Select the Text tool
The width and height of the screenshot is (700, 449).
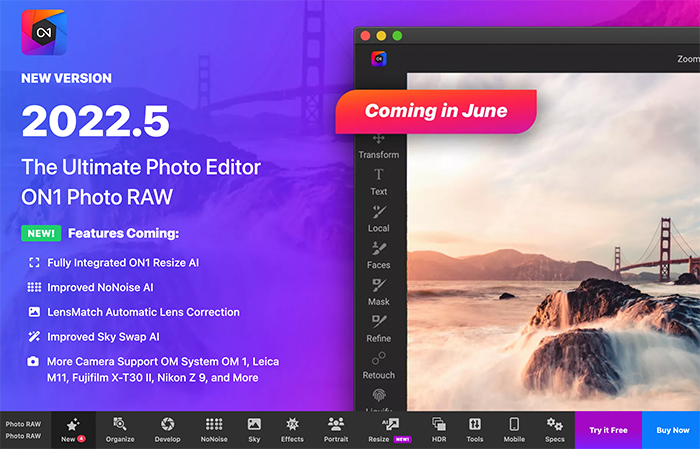379,181
